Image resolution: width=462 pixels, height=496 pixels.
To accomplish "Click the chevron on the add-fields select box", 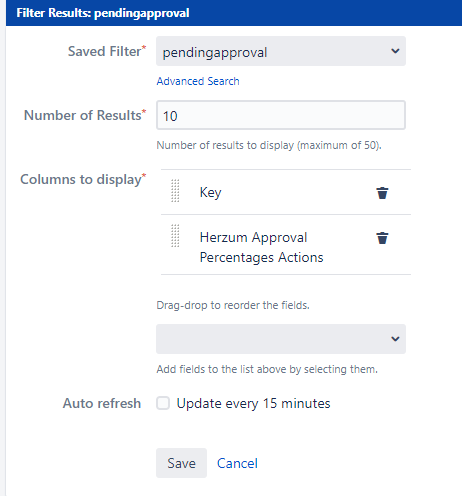I will pos(395,339).
